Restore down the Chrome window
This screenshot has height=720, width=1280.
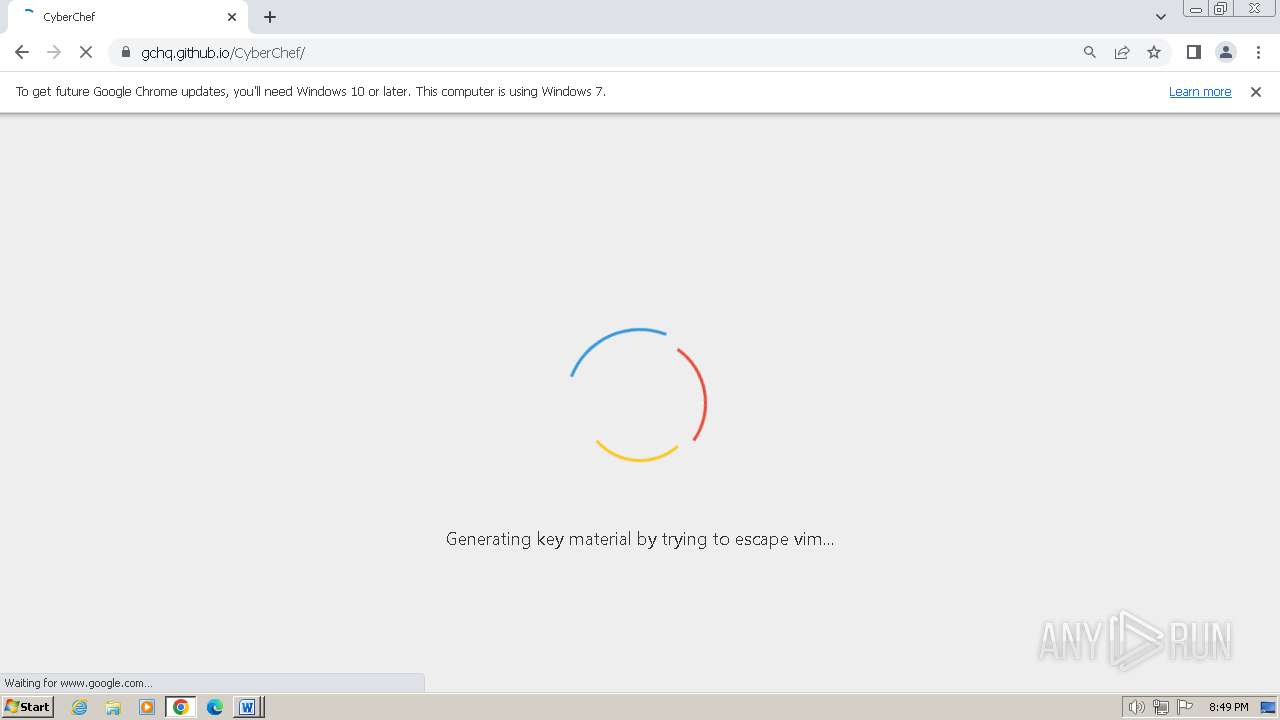click(x=1221, y=9)
